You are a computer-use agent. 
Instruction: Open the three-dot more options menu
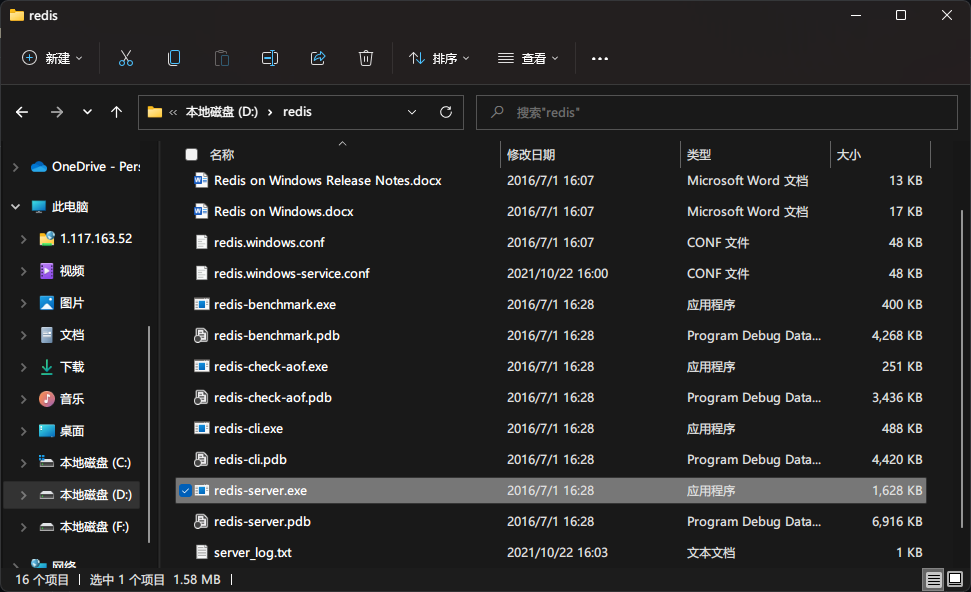(599, 58)
